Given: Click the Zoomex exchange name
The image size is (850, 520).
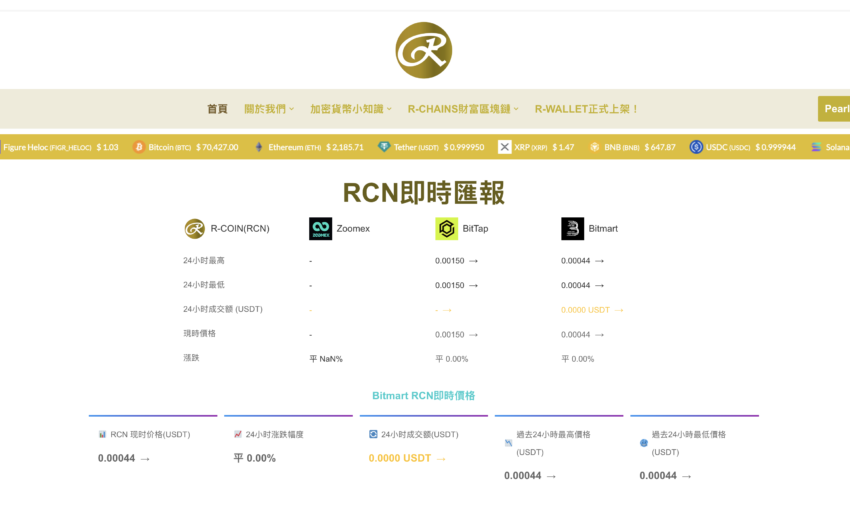Looking at the screenshot, I should (x=353, y=229).
